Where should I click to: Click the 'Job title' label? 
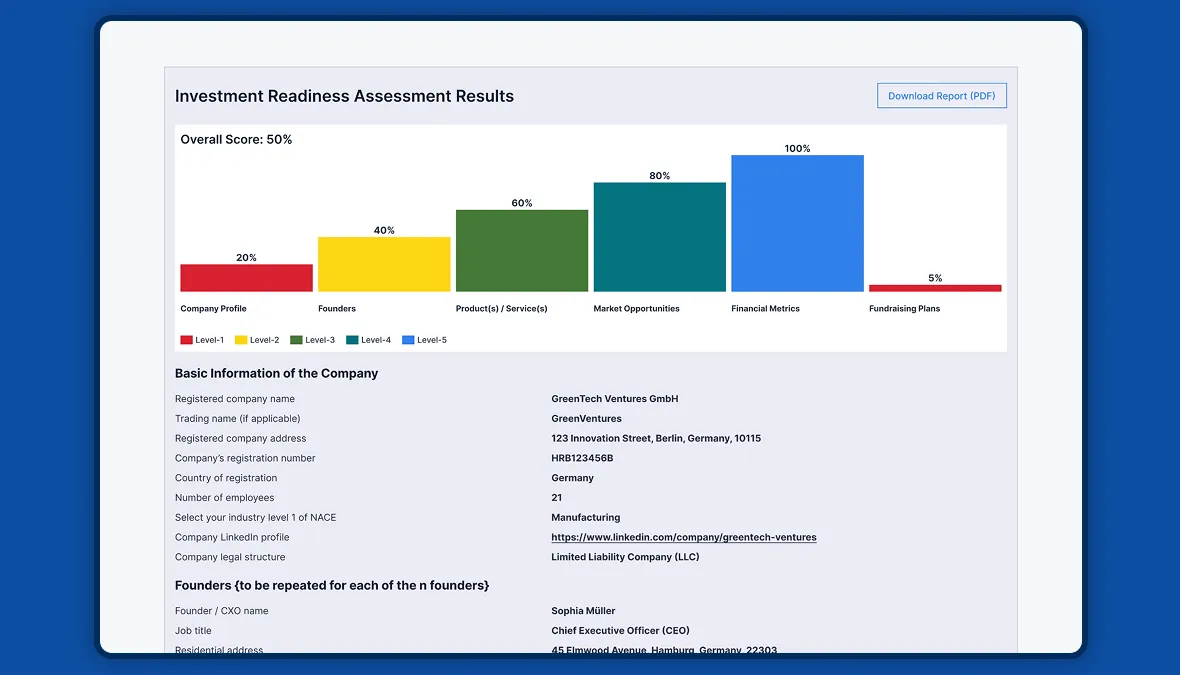pos(193,631)
